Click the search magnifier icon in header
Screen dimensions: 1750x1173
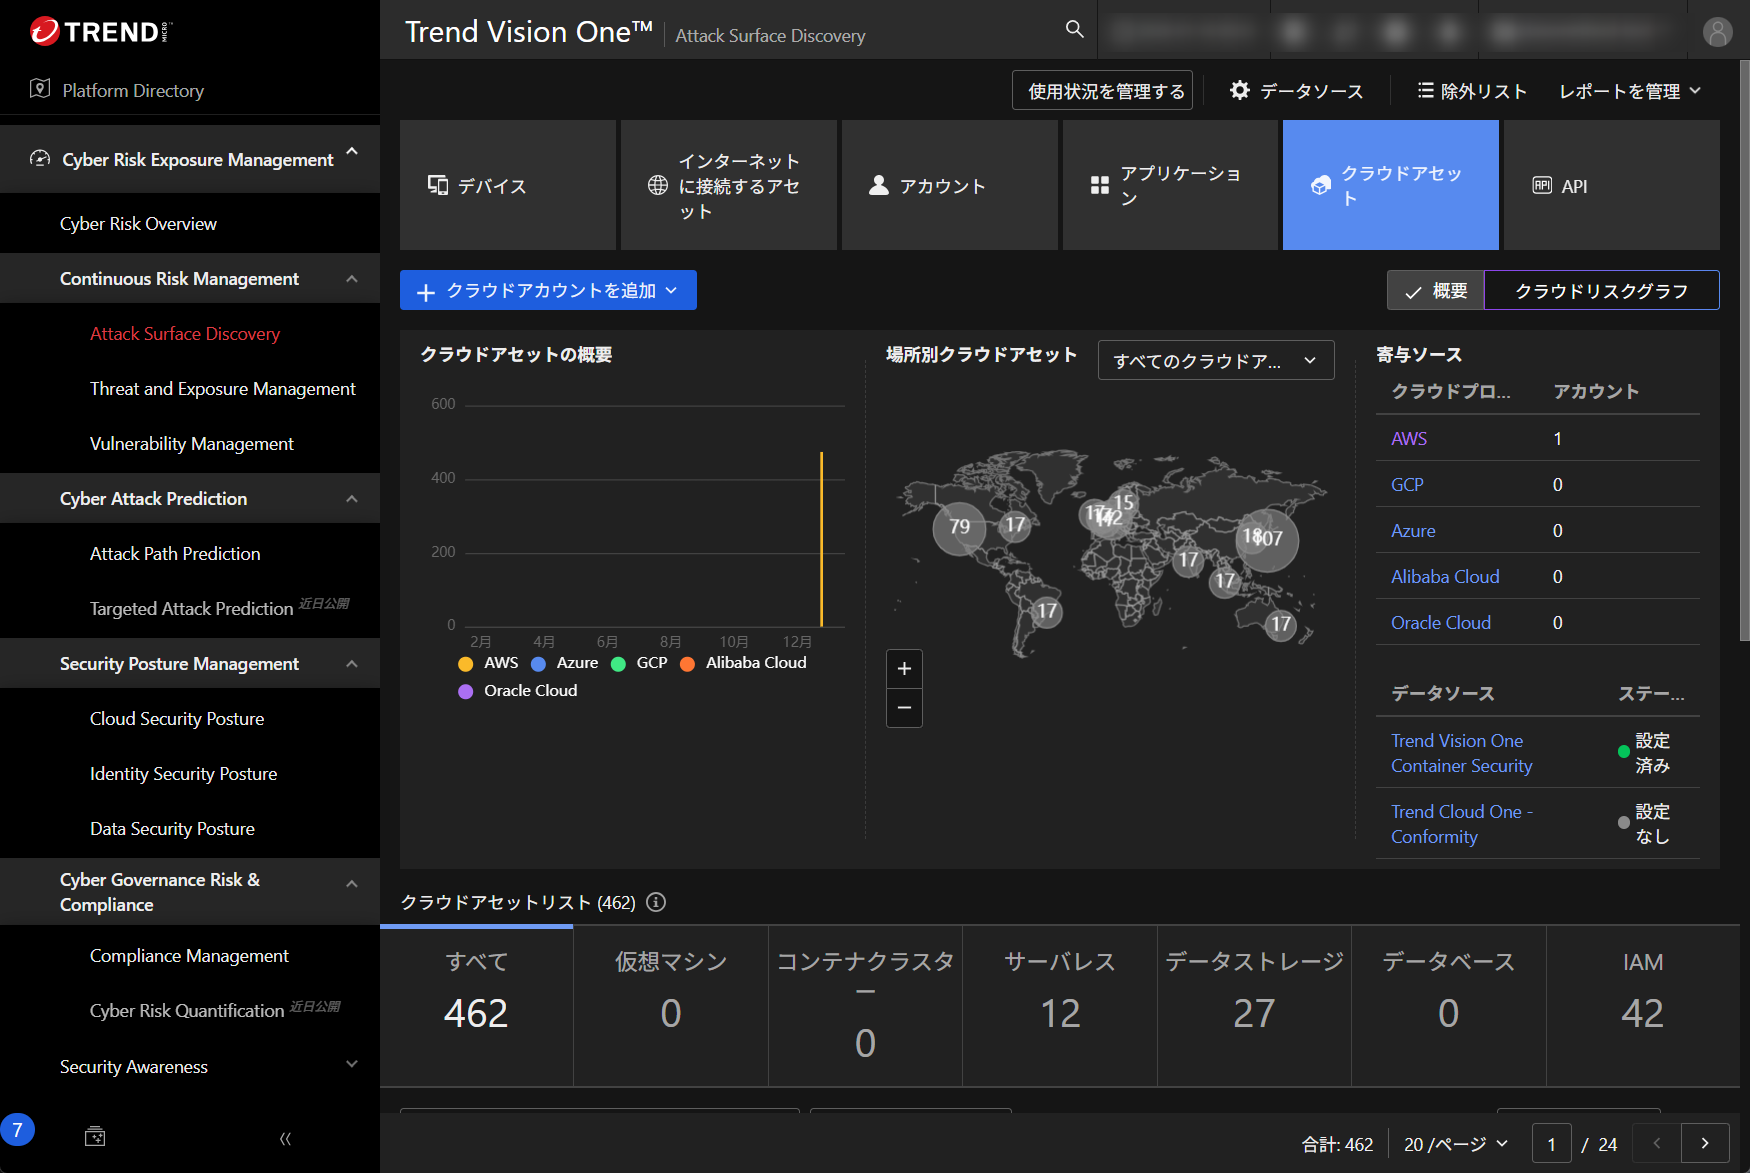1074,29
